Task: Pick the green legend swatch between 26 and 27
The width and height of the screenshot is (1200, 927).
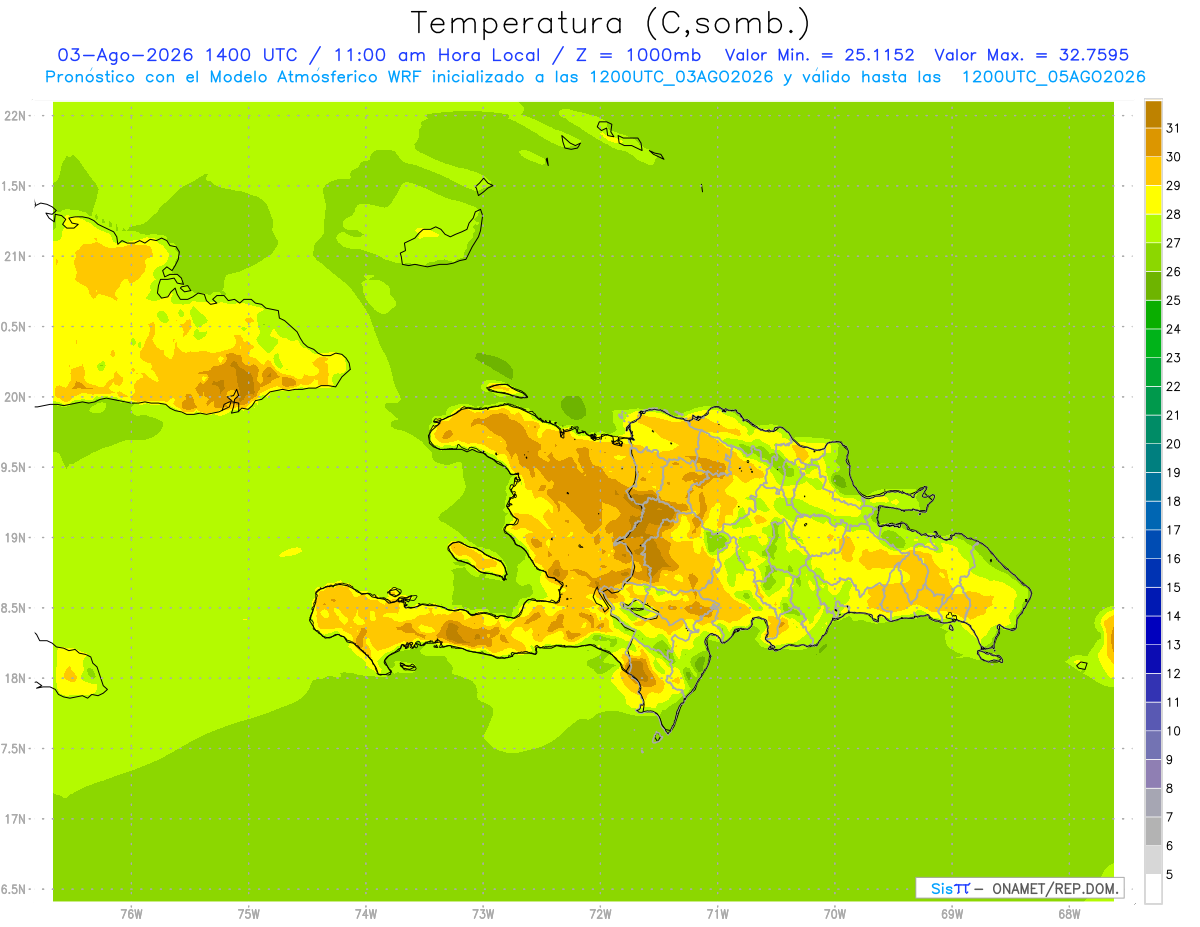Action: pos(1153,257)
